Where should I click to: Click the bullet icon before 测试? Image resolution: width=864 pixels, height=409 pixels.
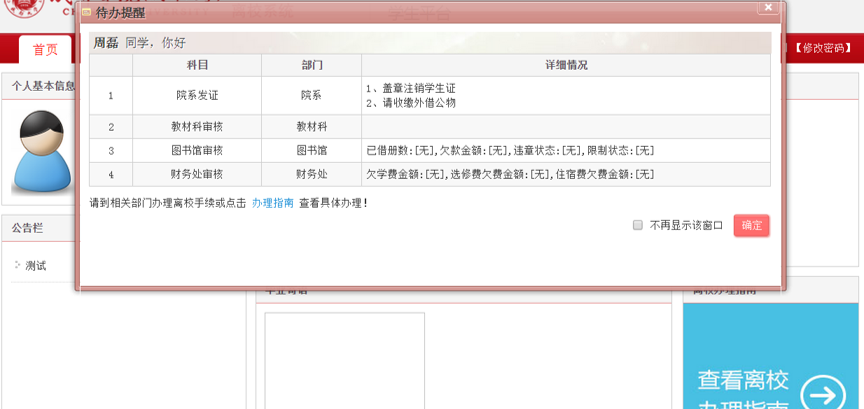point(18,266)
